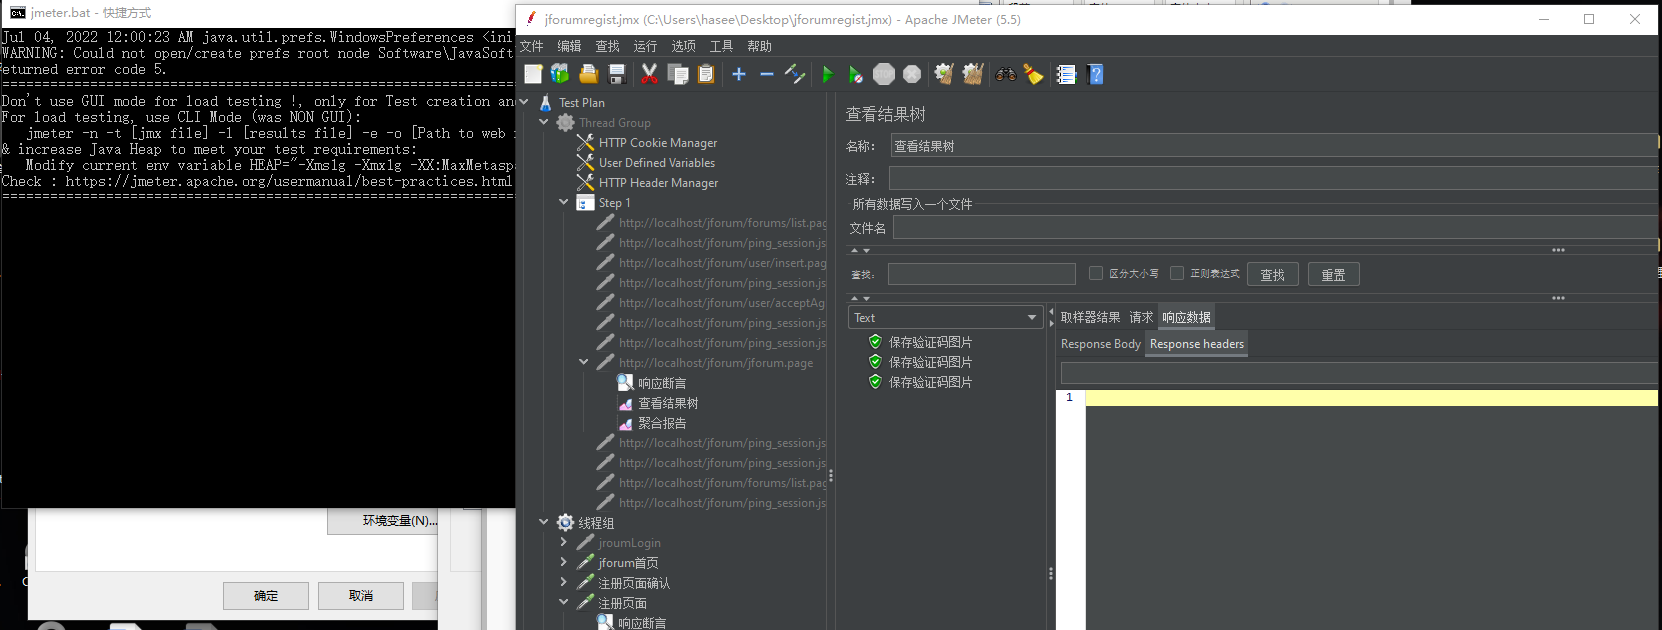Viewport: 1662px width, 630px height.
Task: Select User Defined Variables in the tree
Action: coord(656,163)
